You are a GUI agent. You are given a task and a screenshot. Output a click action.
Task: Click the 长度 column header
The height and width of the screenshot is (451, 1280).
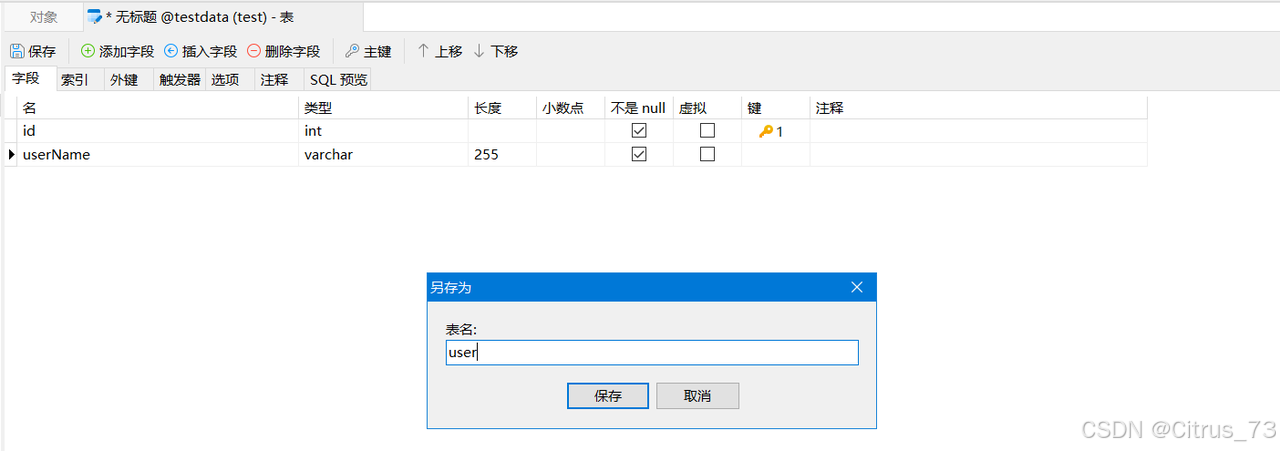[x=502, y=108]
